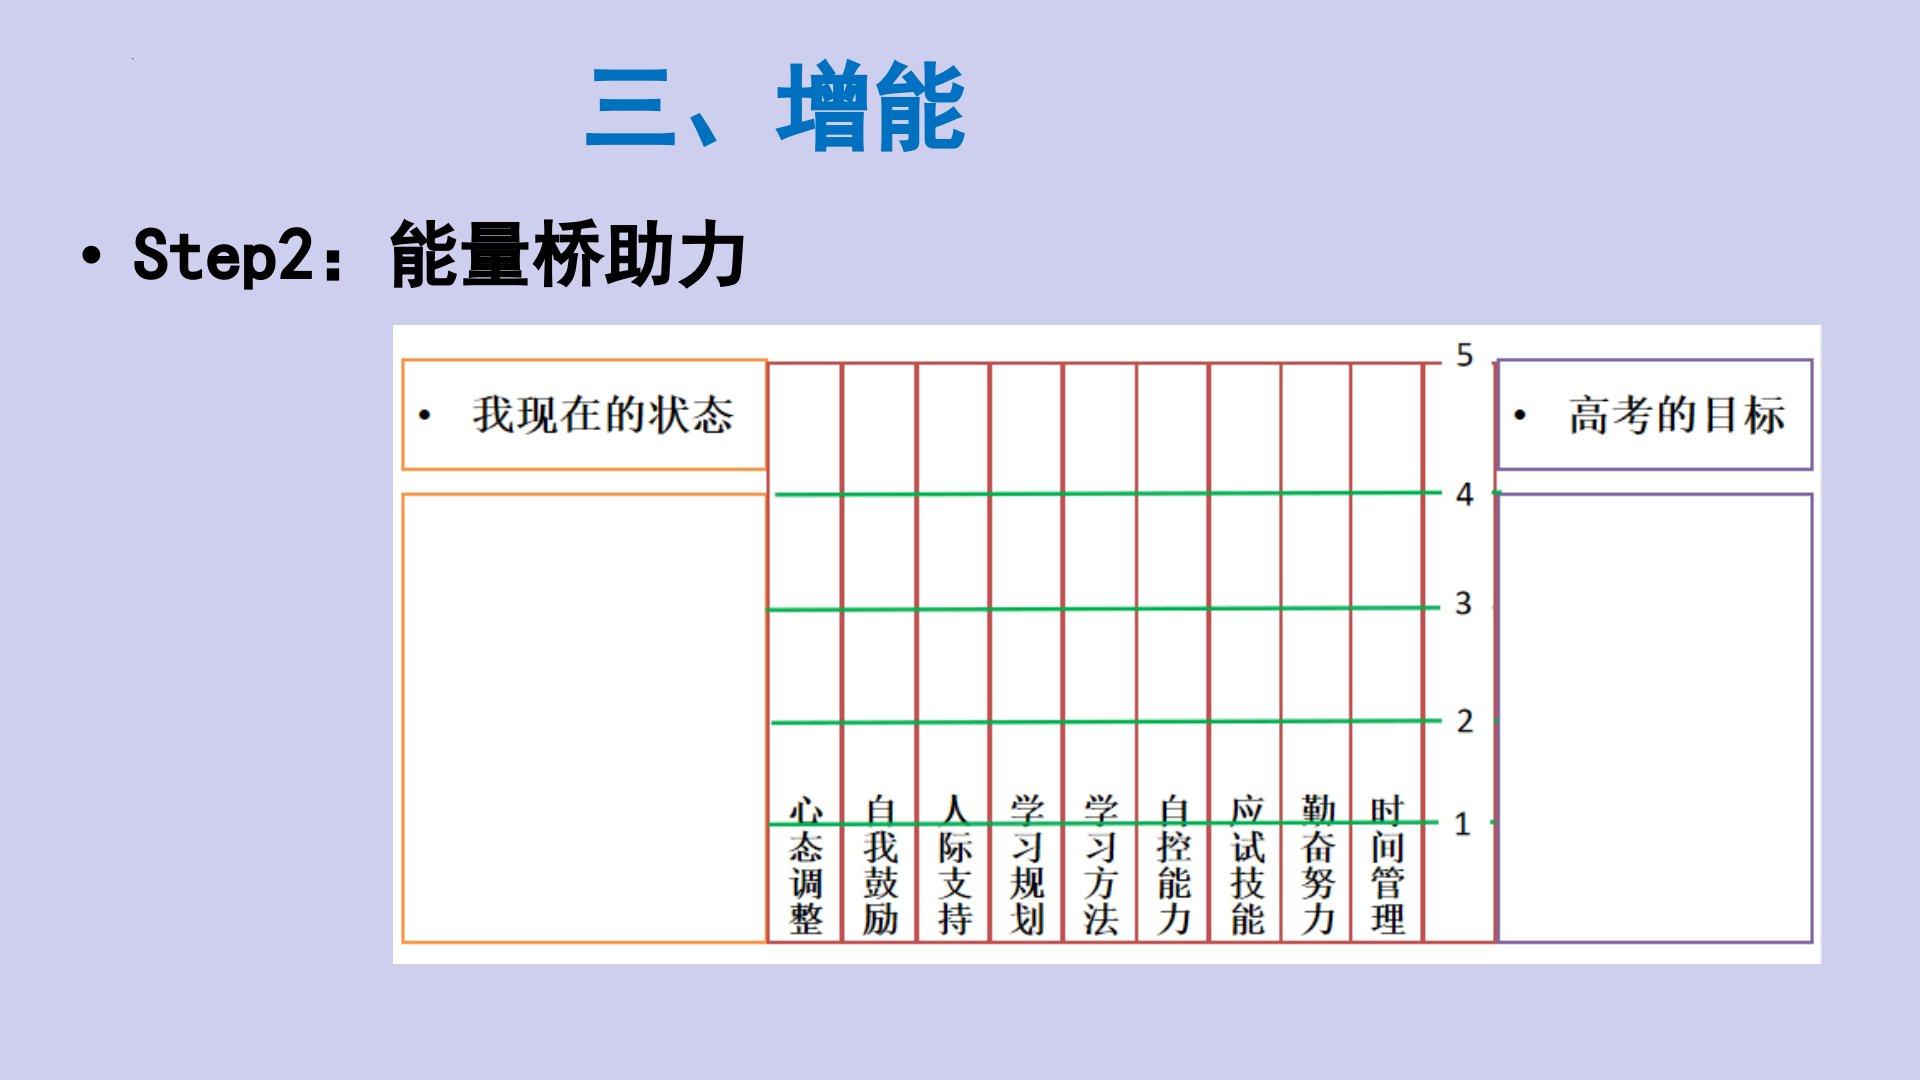Click the 人际支持 column label
This screenshot has width=1920, height=1080.
click(x=954, y=867)
